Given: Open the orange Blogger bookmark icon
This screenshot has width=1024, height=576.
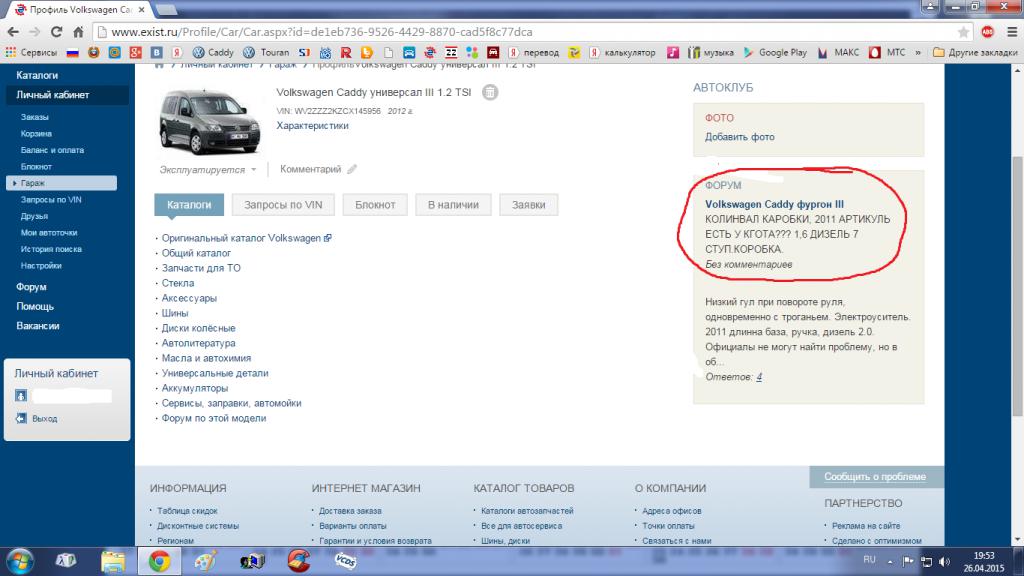Looking at the screenshot, I should click(367, 52).
